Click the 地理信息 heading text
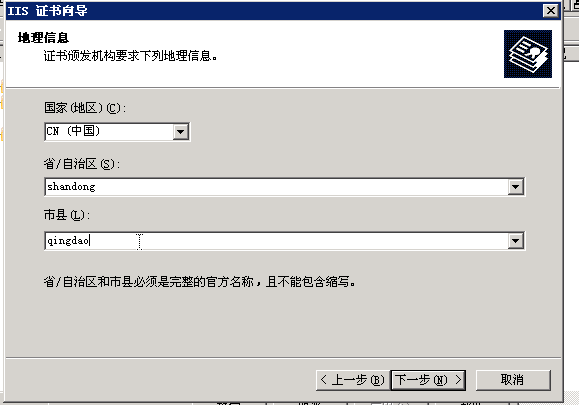The image size is (579, 405). 43,38
